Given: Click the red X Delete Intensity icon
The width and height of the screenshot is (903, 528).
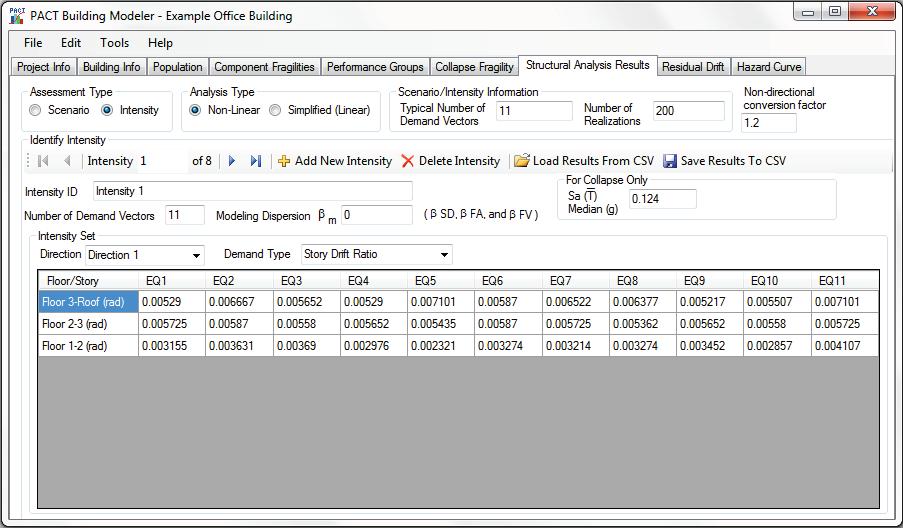Looking at the screenshot, I should click(408, 161).
